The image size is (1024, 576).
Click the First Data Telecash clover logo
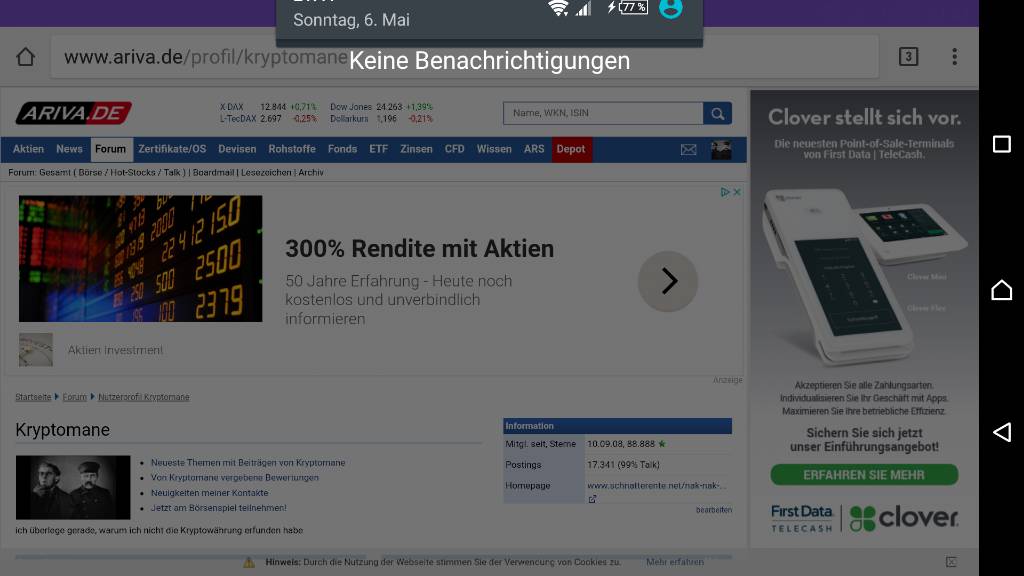pos(864,519)
